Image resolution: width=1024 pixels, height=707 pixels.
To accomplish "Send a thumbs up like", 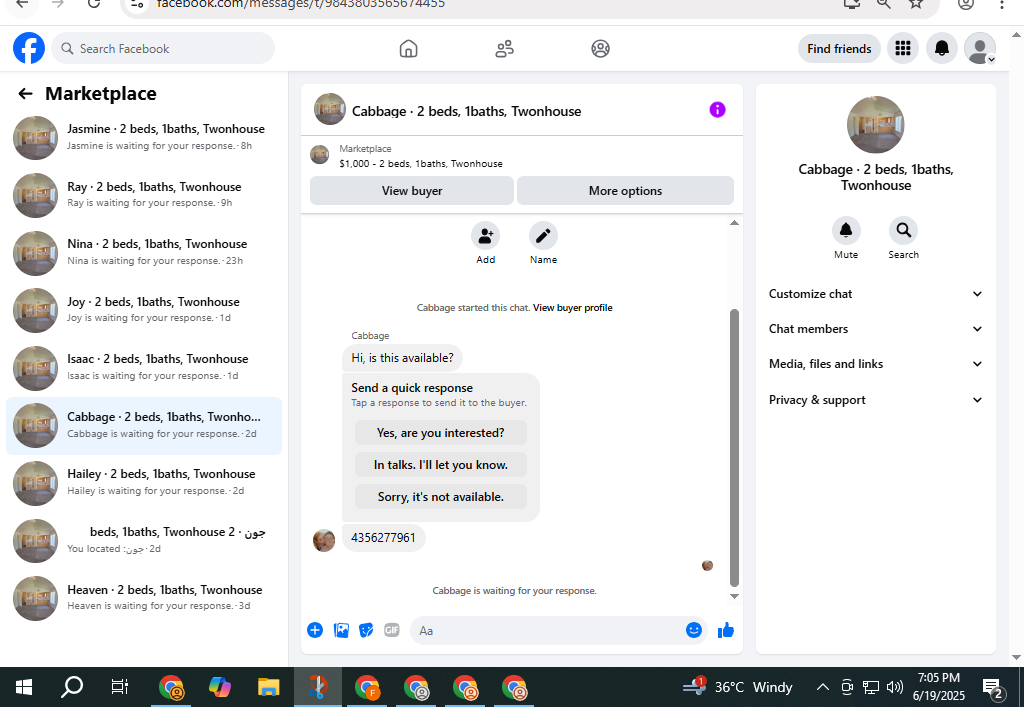I will pyautogui.click(x=726, y=630).
